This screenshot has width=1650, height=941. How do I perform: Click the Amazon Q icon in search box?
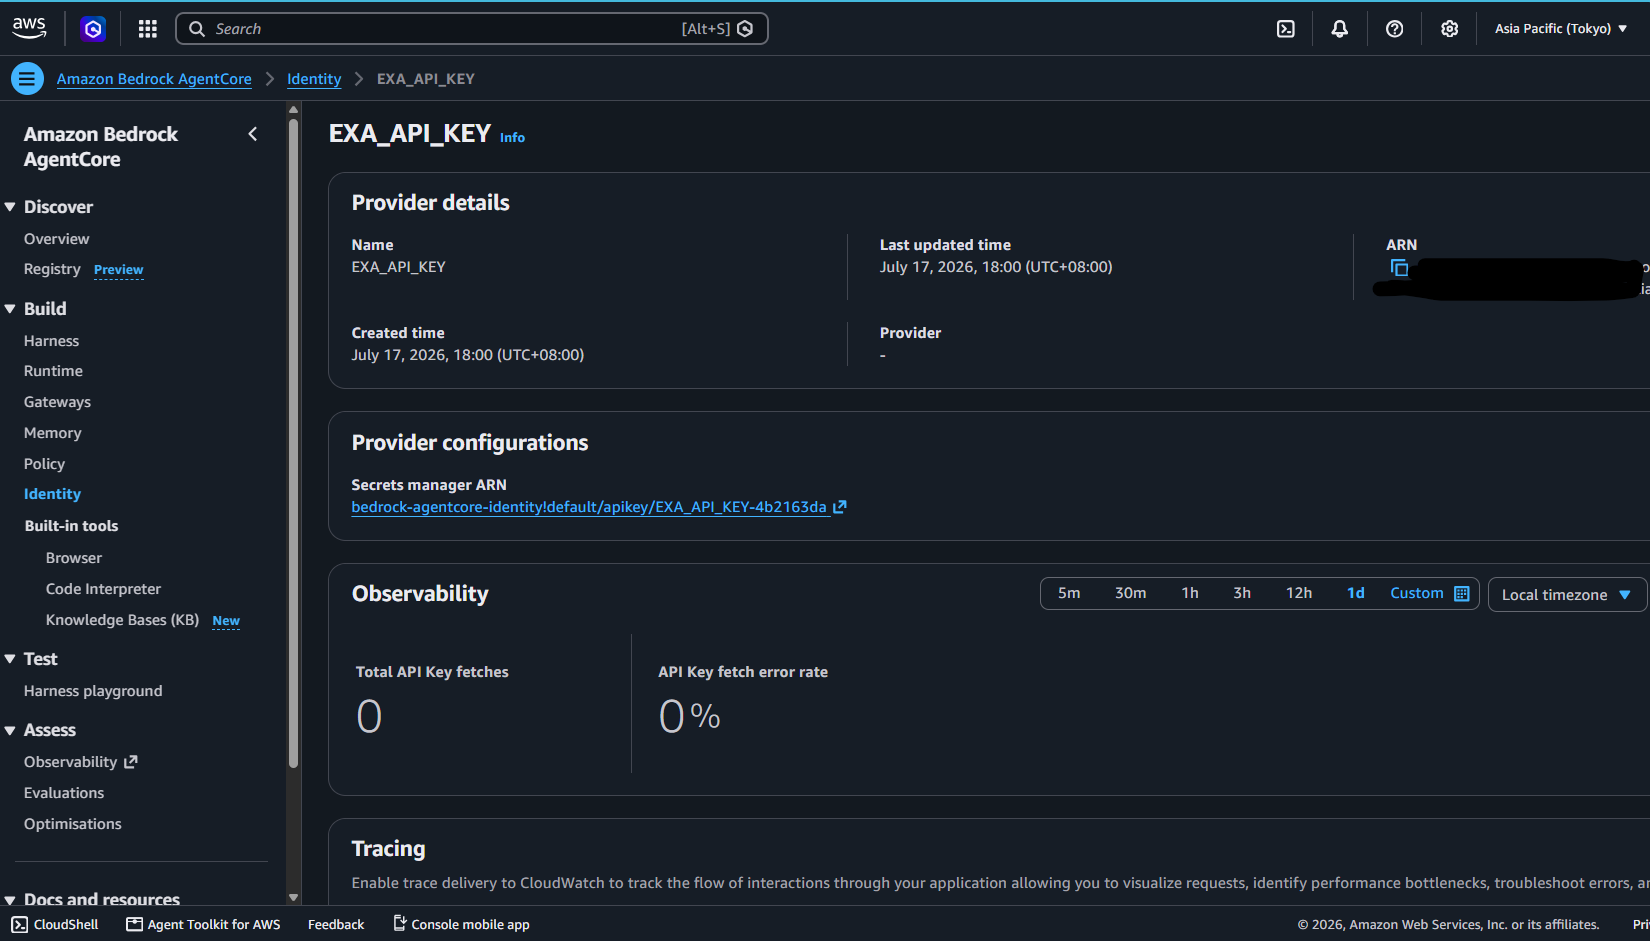[745, 29]
